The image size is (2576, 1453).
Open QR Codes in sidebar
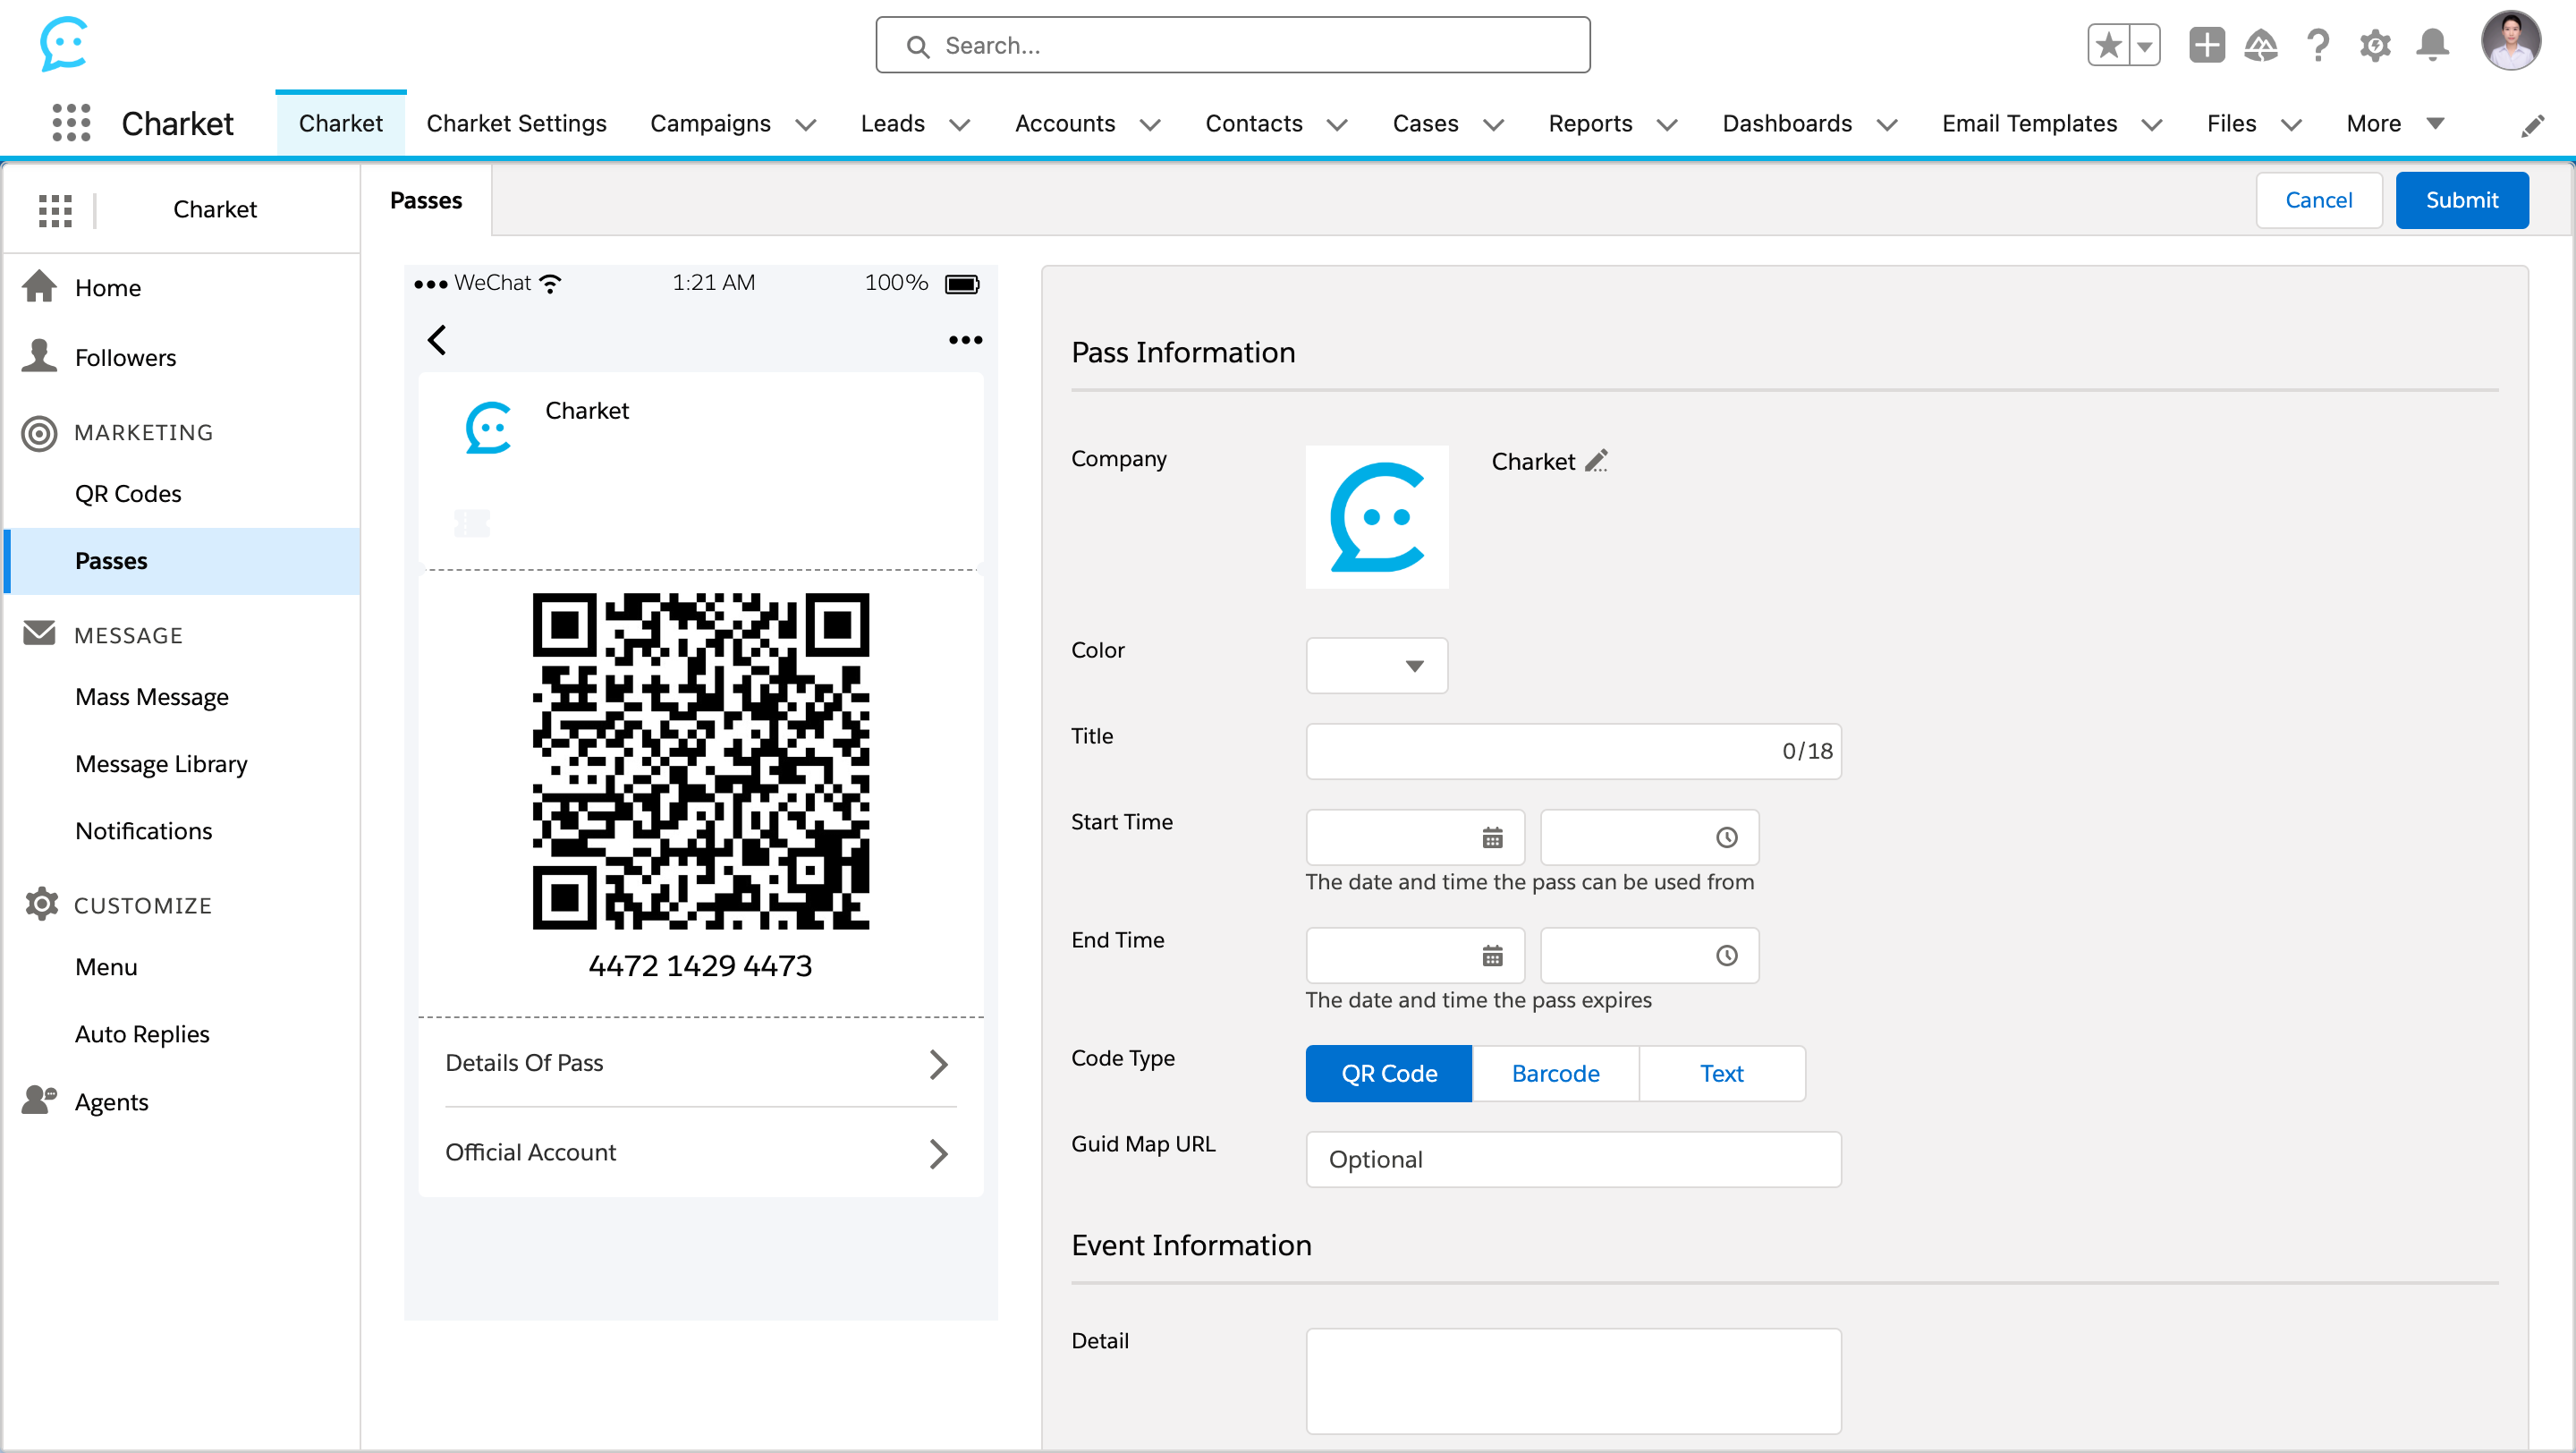tap(128, 494)
